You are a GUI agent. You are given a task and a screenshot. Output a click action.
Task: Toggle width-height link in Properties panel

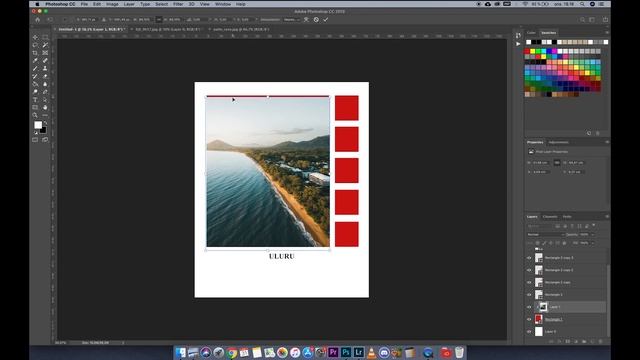[557, 162]
